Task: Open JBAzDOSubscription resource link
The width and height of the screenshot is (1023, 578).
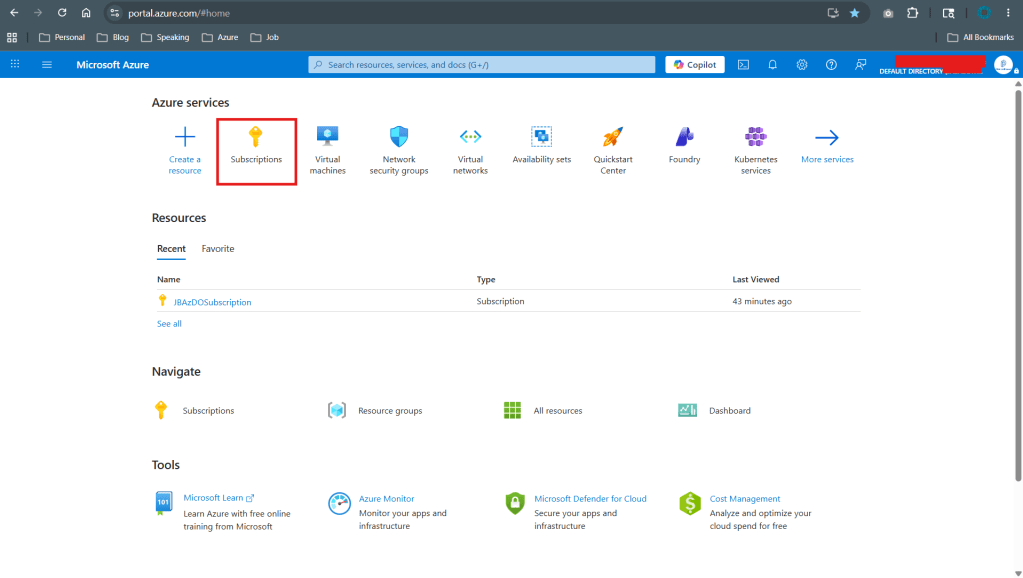Action: coord(212,302)
